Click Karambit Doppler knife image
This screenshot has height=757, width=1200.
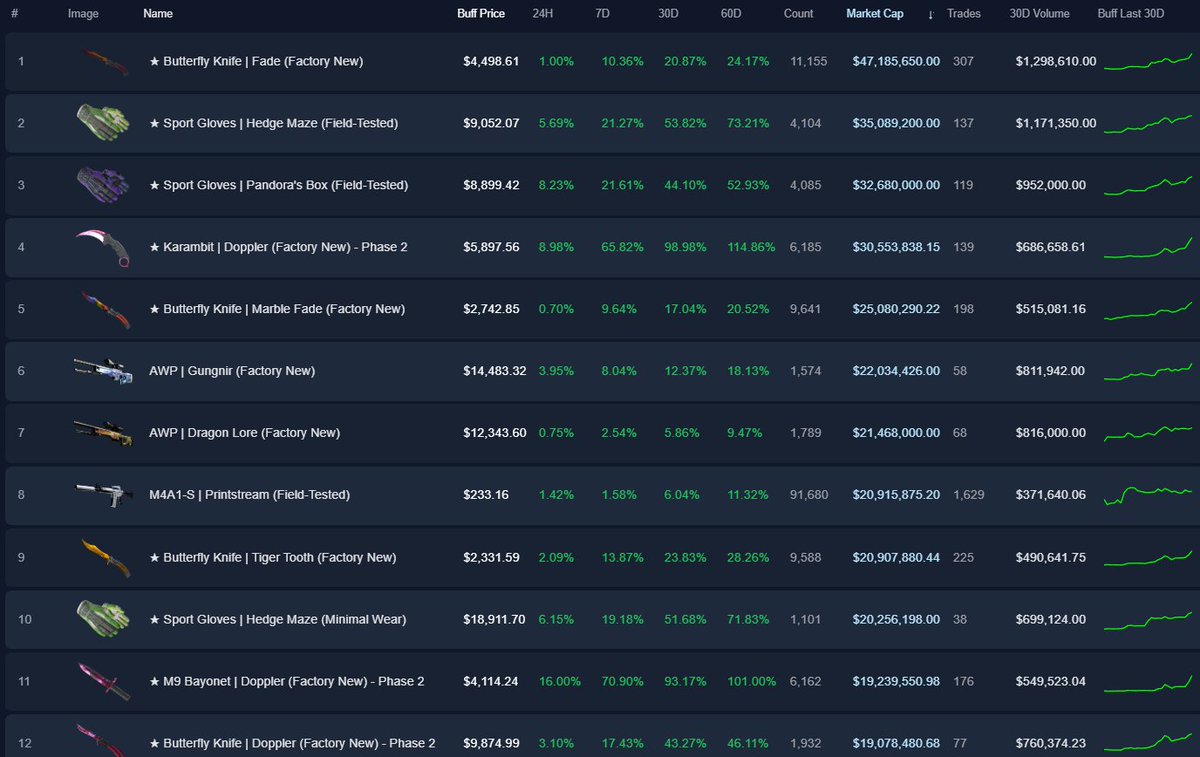tap(103, 247)
